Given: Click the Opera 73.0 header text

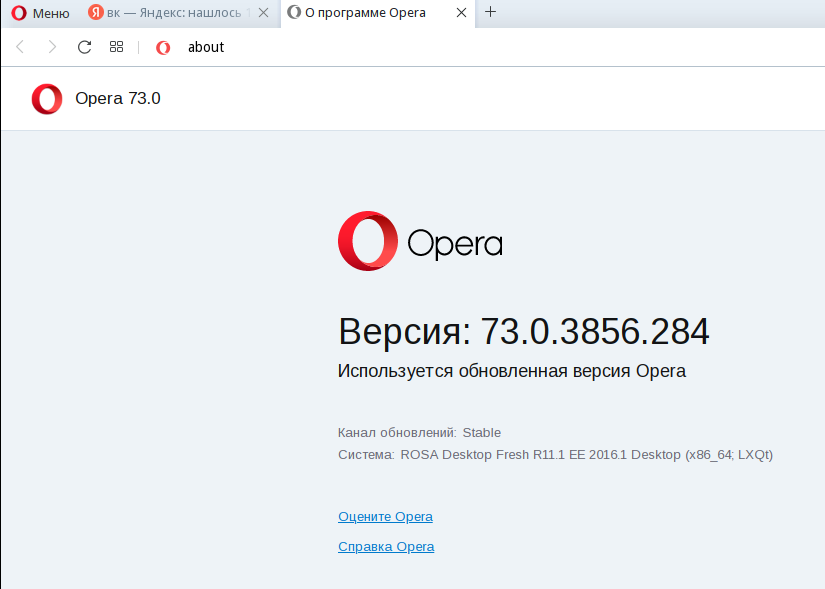Looking at the screenshot, I should click(x=118, y=98).
